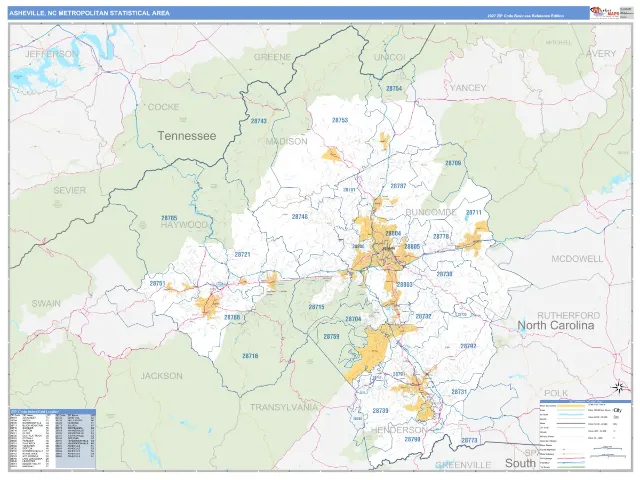Click the TRANSYLVANIA county label
Viewport: 640px width, 480px height.
(x=284, y=407)
